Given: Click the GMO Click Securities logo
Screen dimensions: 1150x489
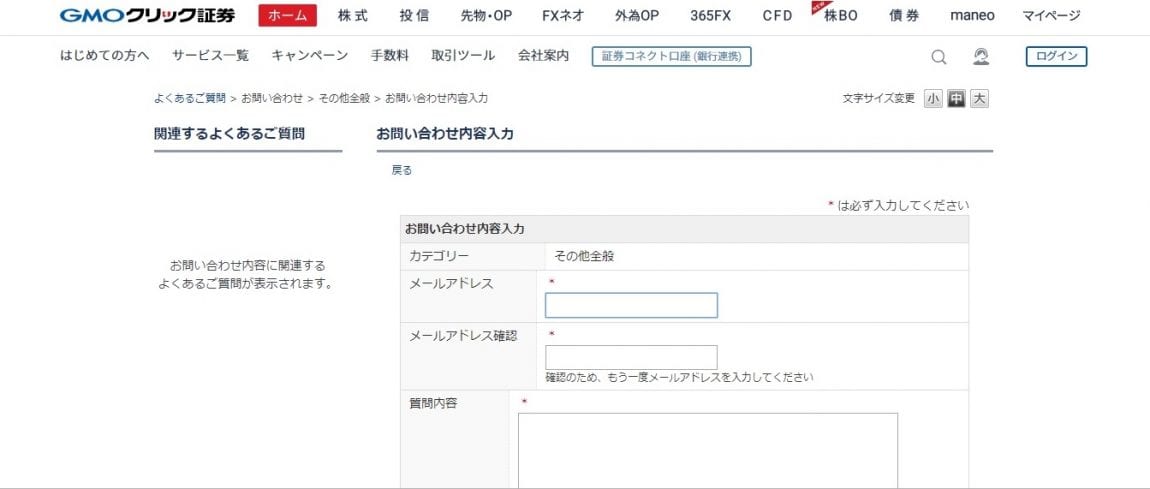Looking at the screenshot, I should (x=147, y=16).
